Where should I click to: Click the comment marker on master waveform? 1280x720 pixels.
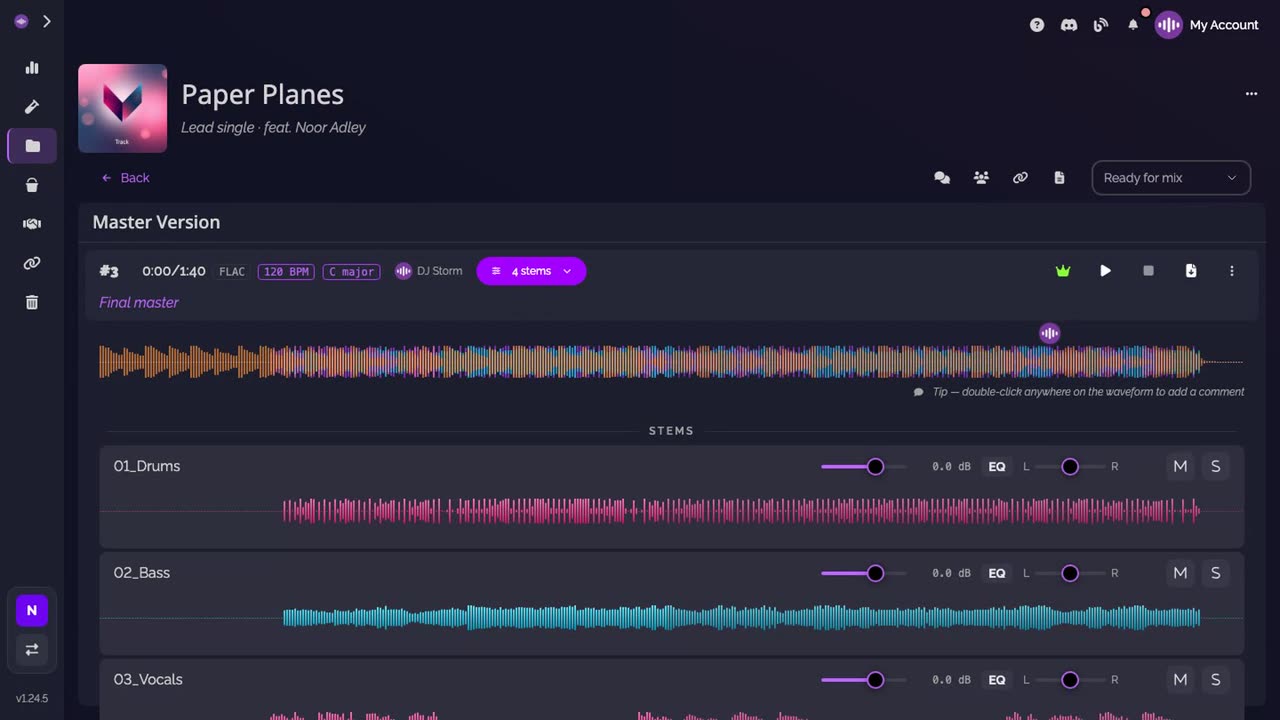[x=1049, y=333]
